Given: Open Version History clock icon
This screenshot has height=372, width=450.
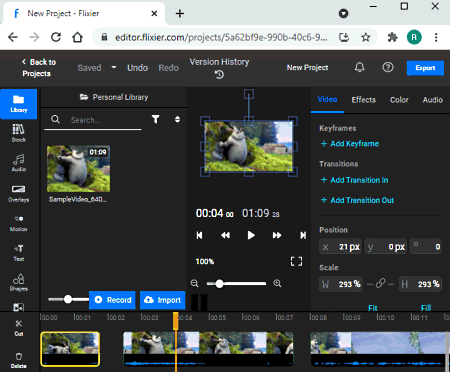Looking at the screenshot, I should point(219,75).
